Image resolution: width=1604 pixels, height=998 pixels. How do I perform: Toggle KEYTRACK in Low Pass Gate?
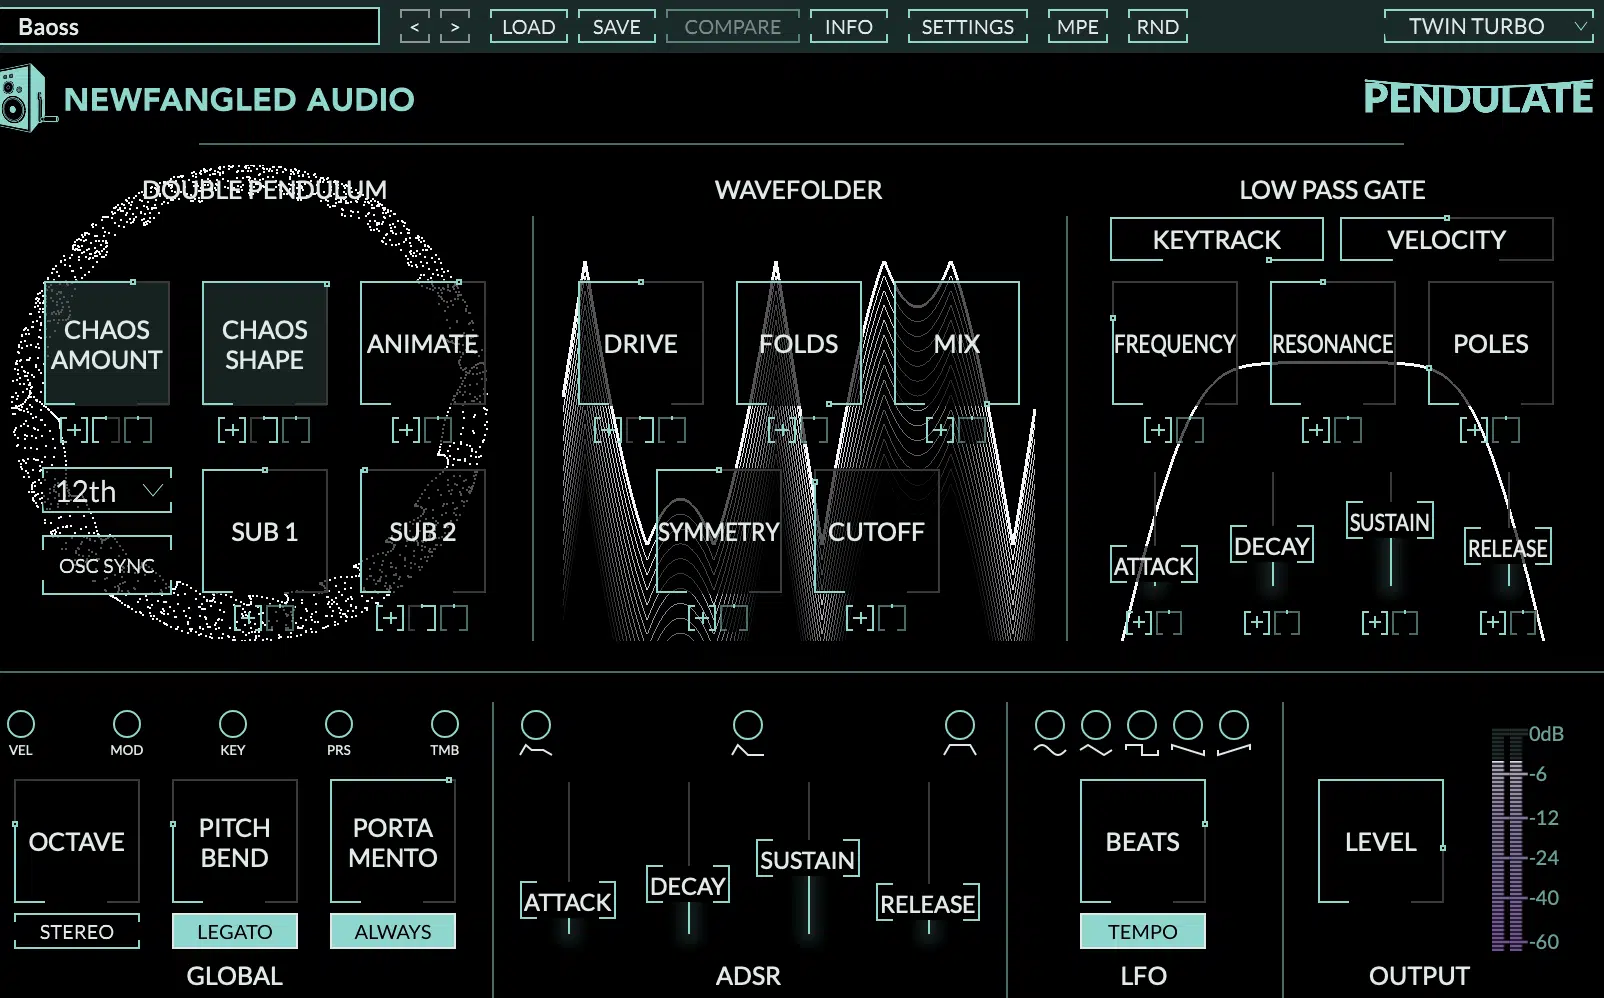[1217, 240]
